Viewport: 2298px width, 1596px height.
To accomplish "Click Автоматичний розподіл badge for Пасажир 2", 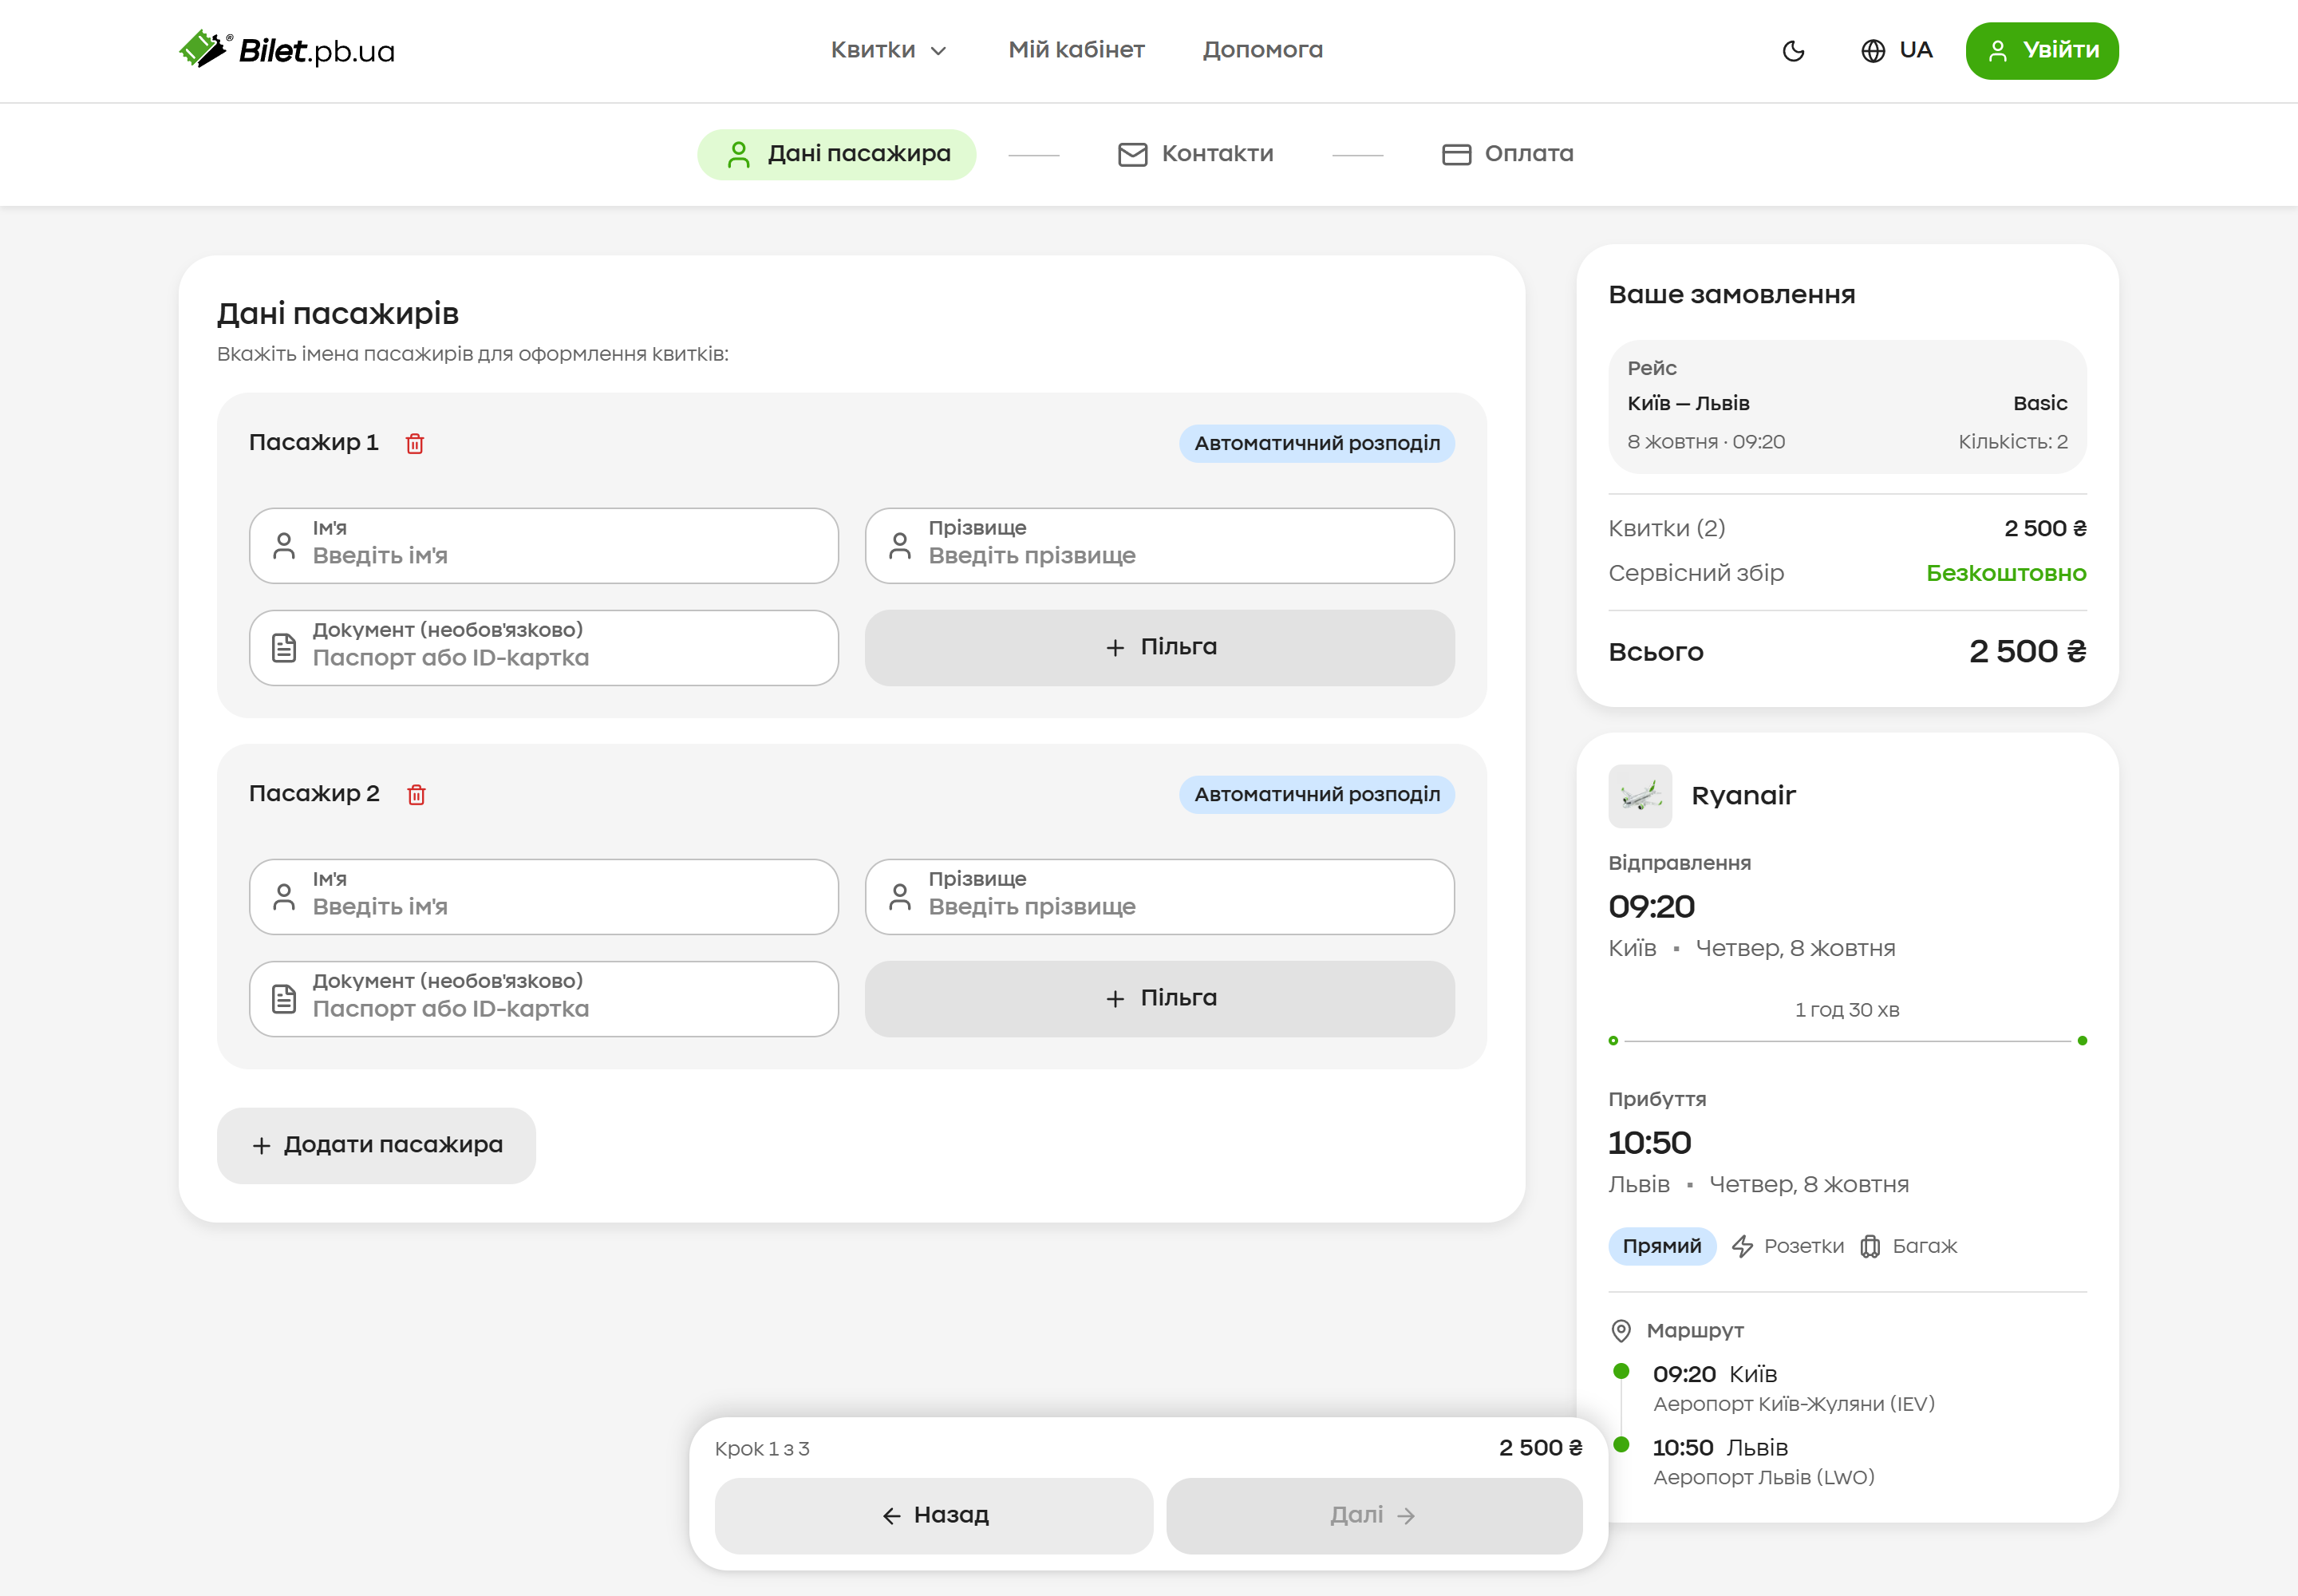I will pyautogui.click(x=1316, y=794).
